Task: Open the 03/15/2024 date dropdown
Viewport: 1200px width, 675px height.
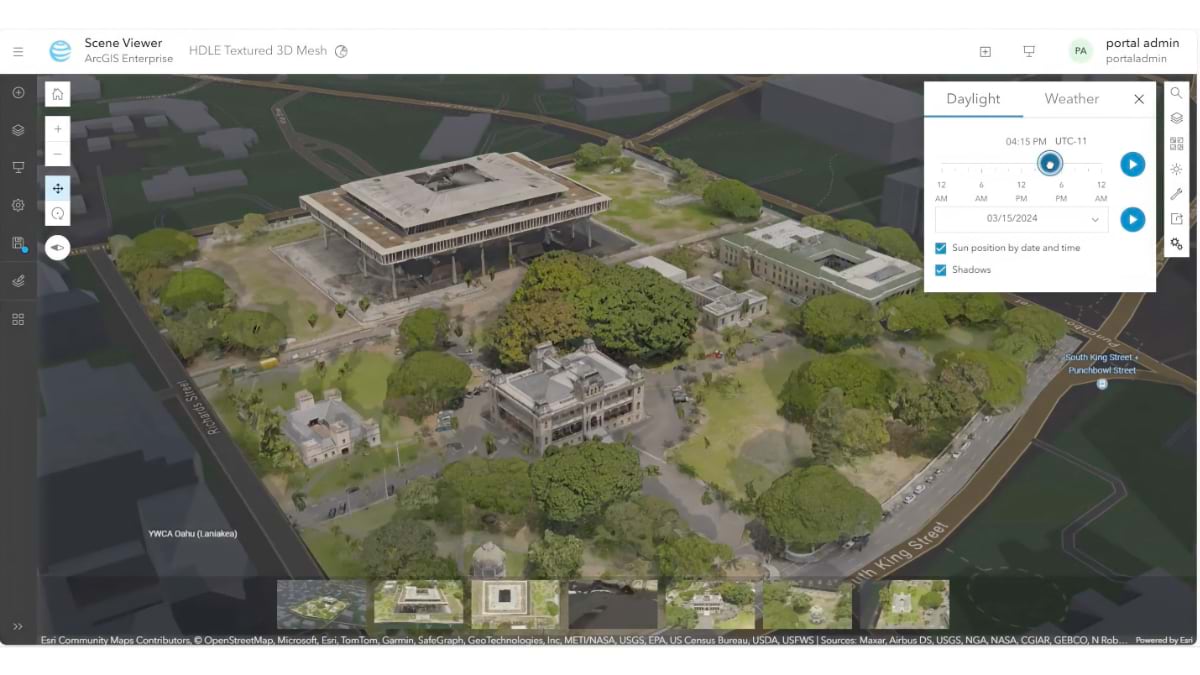Action: (1020, 219)
